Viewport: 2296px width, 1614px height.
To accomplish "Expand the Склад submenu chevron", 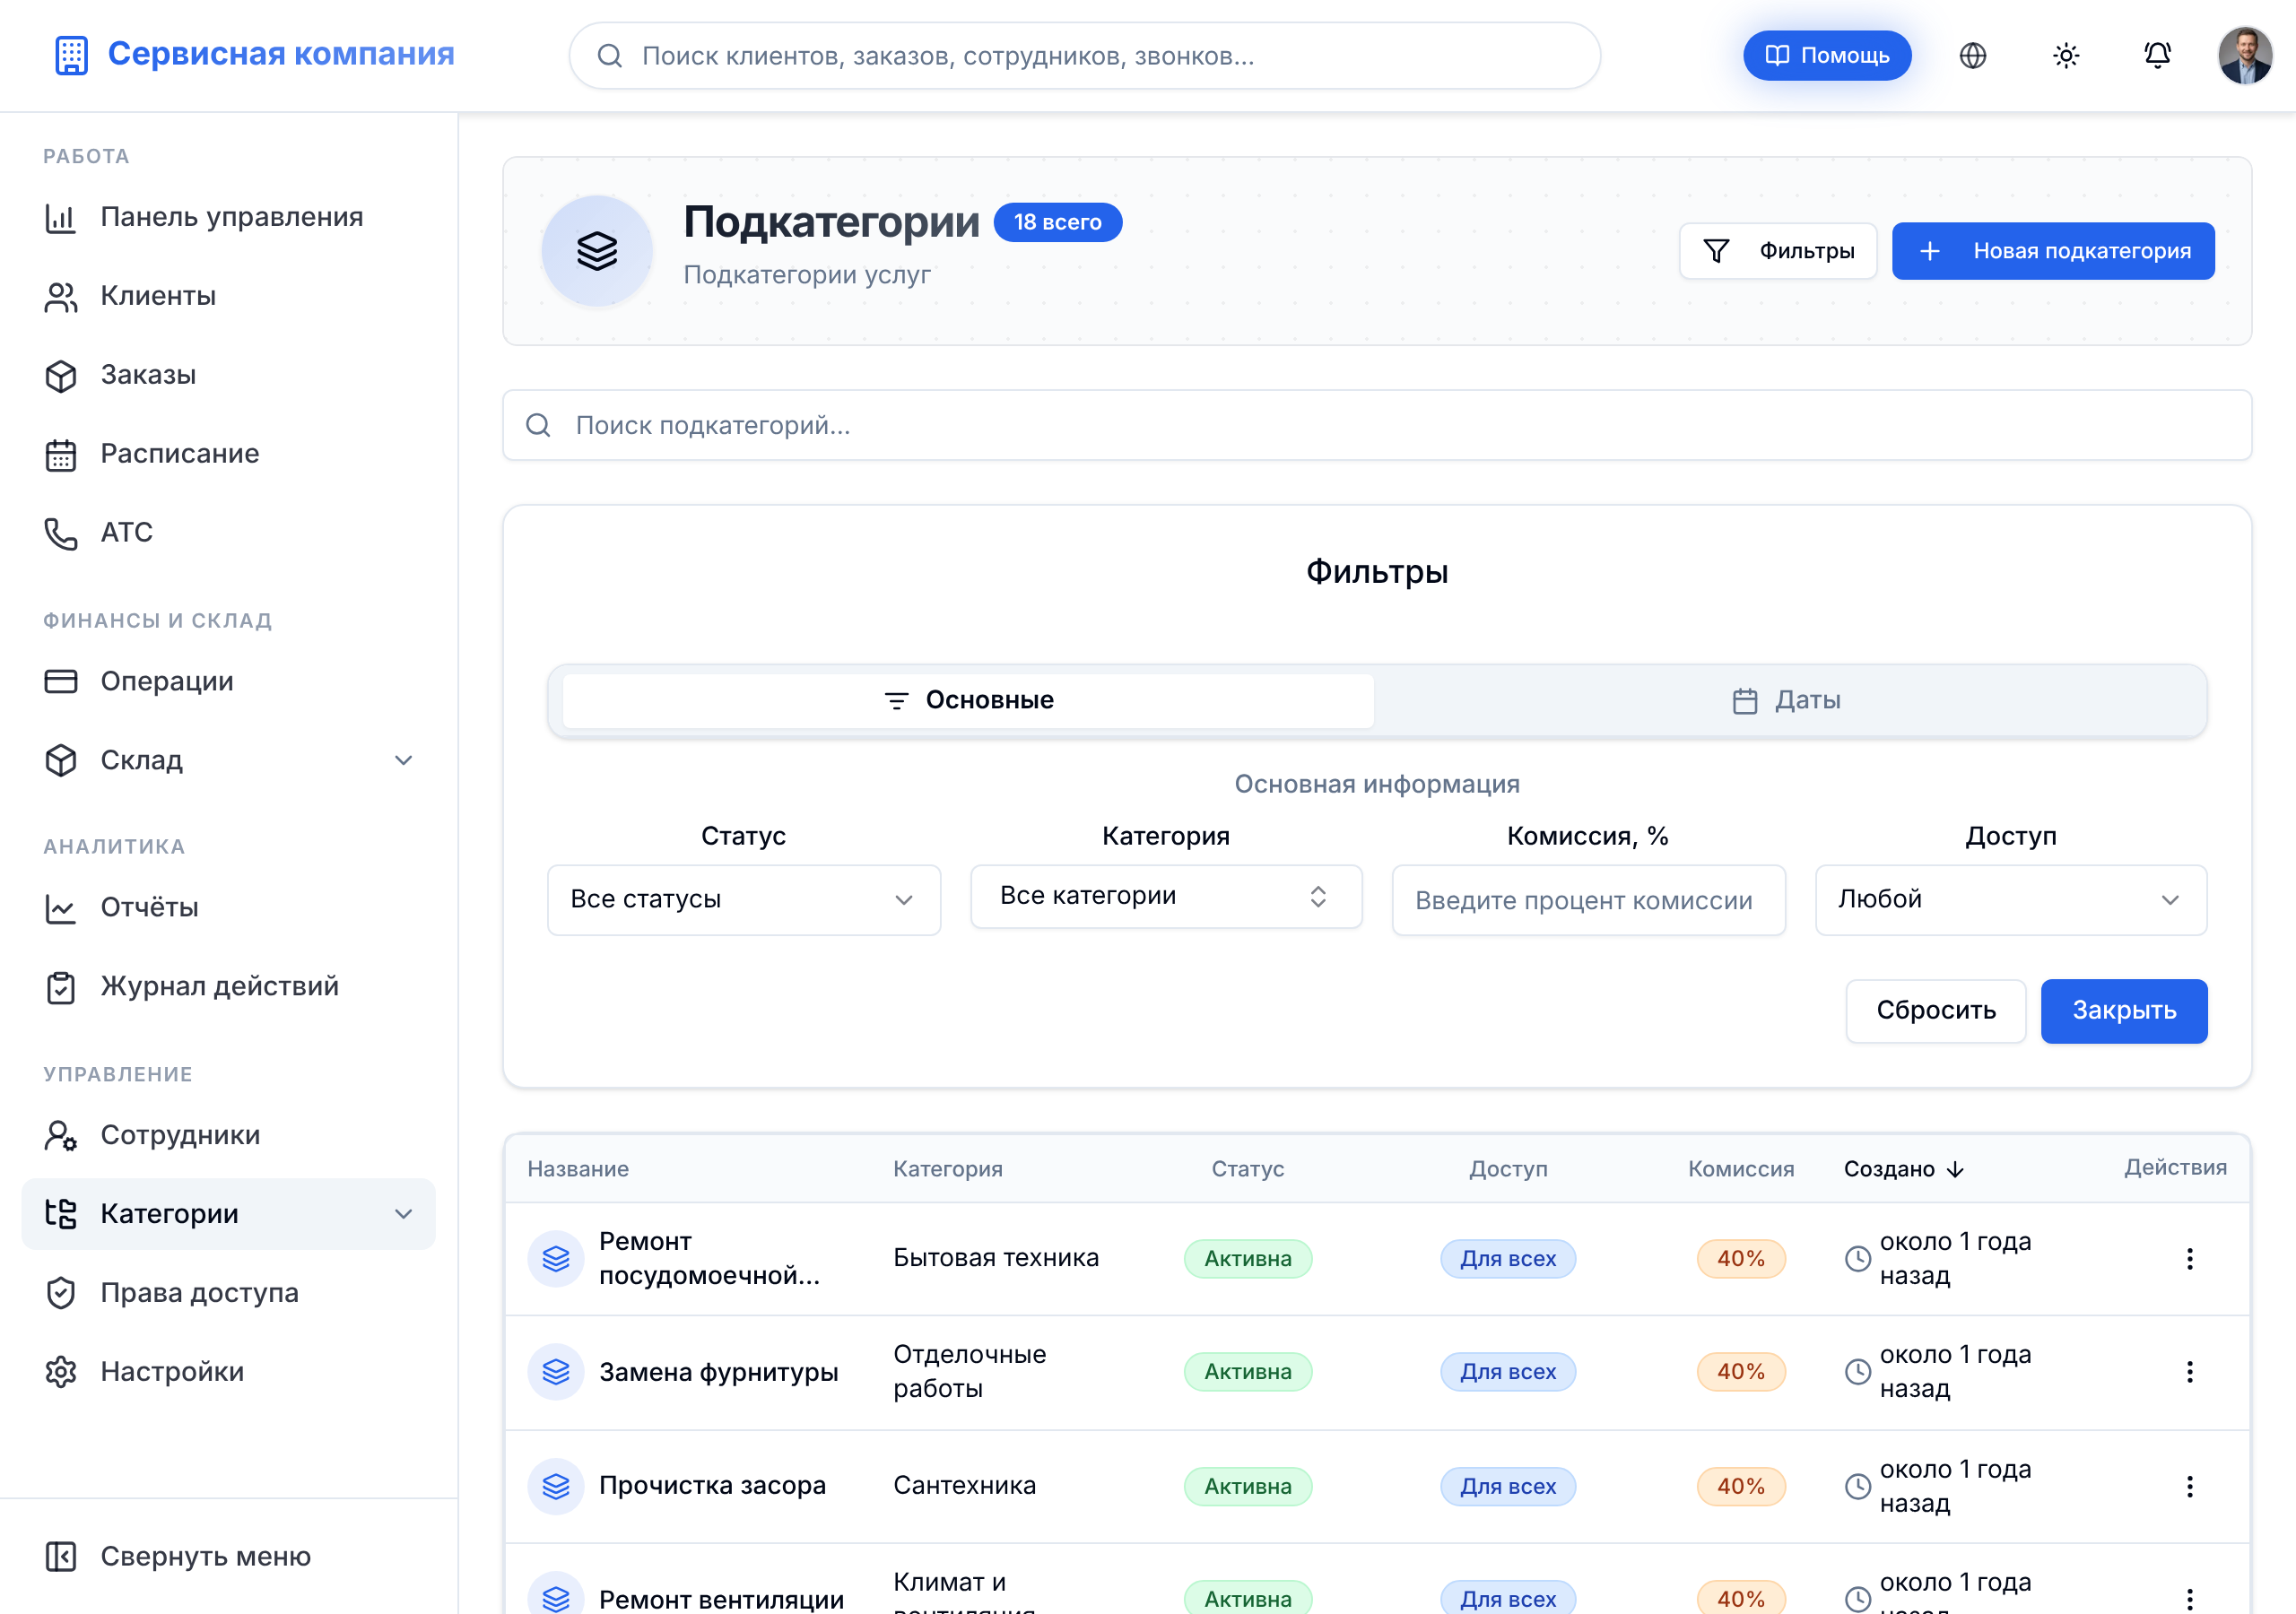I will pyautogui.click(x=403, y=760).
